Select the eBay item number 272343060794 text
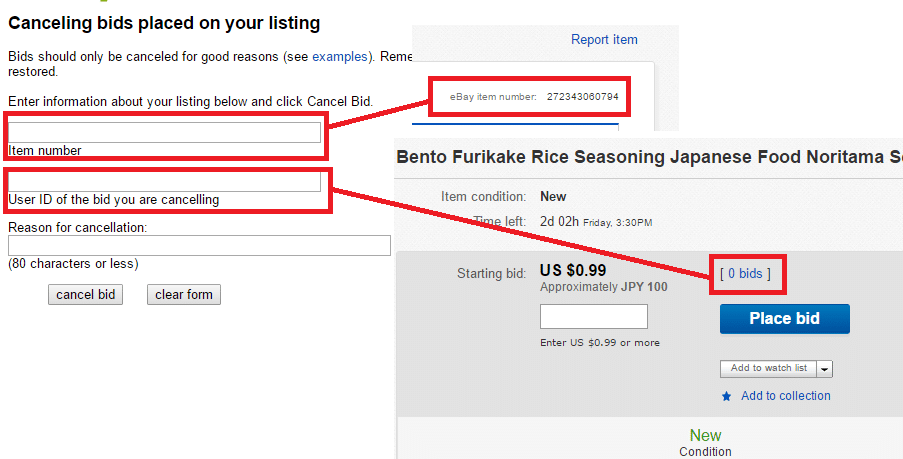 pos(583,97)
